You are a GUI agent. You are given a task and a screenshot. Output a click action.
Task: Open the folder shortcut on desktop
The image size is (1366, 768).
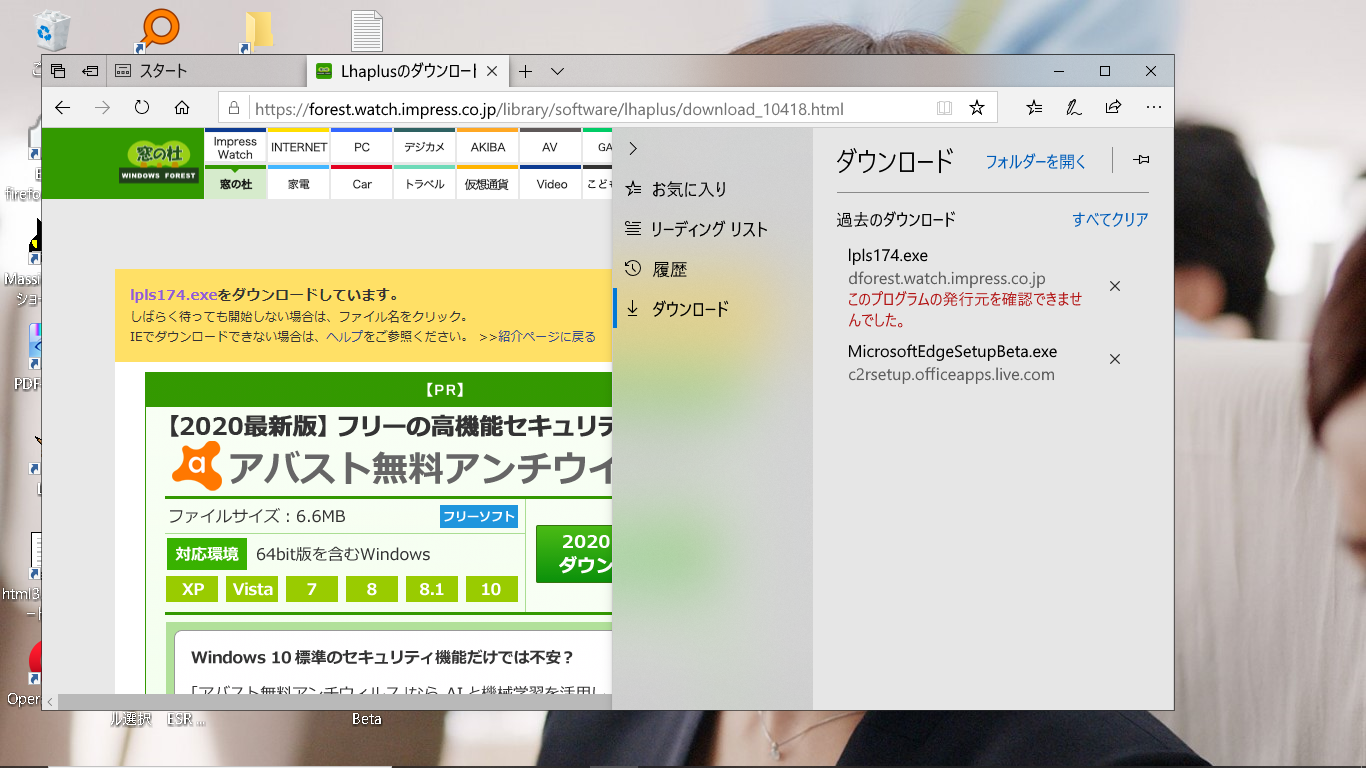click(257, 31)
